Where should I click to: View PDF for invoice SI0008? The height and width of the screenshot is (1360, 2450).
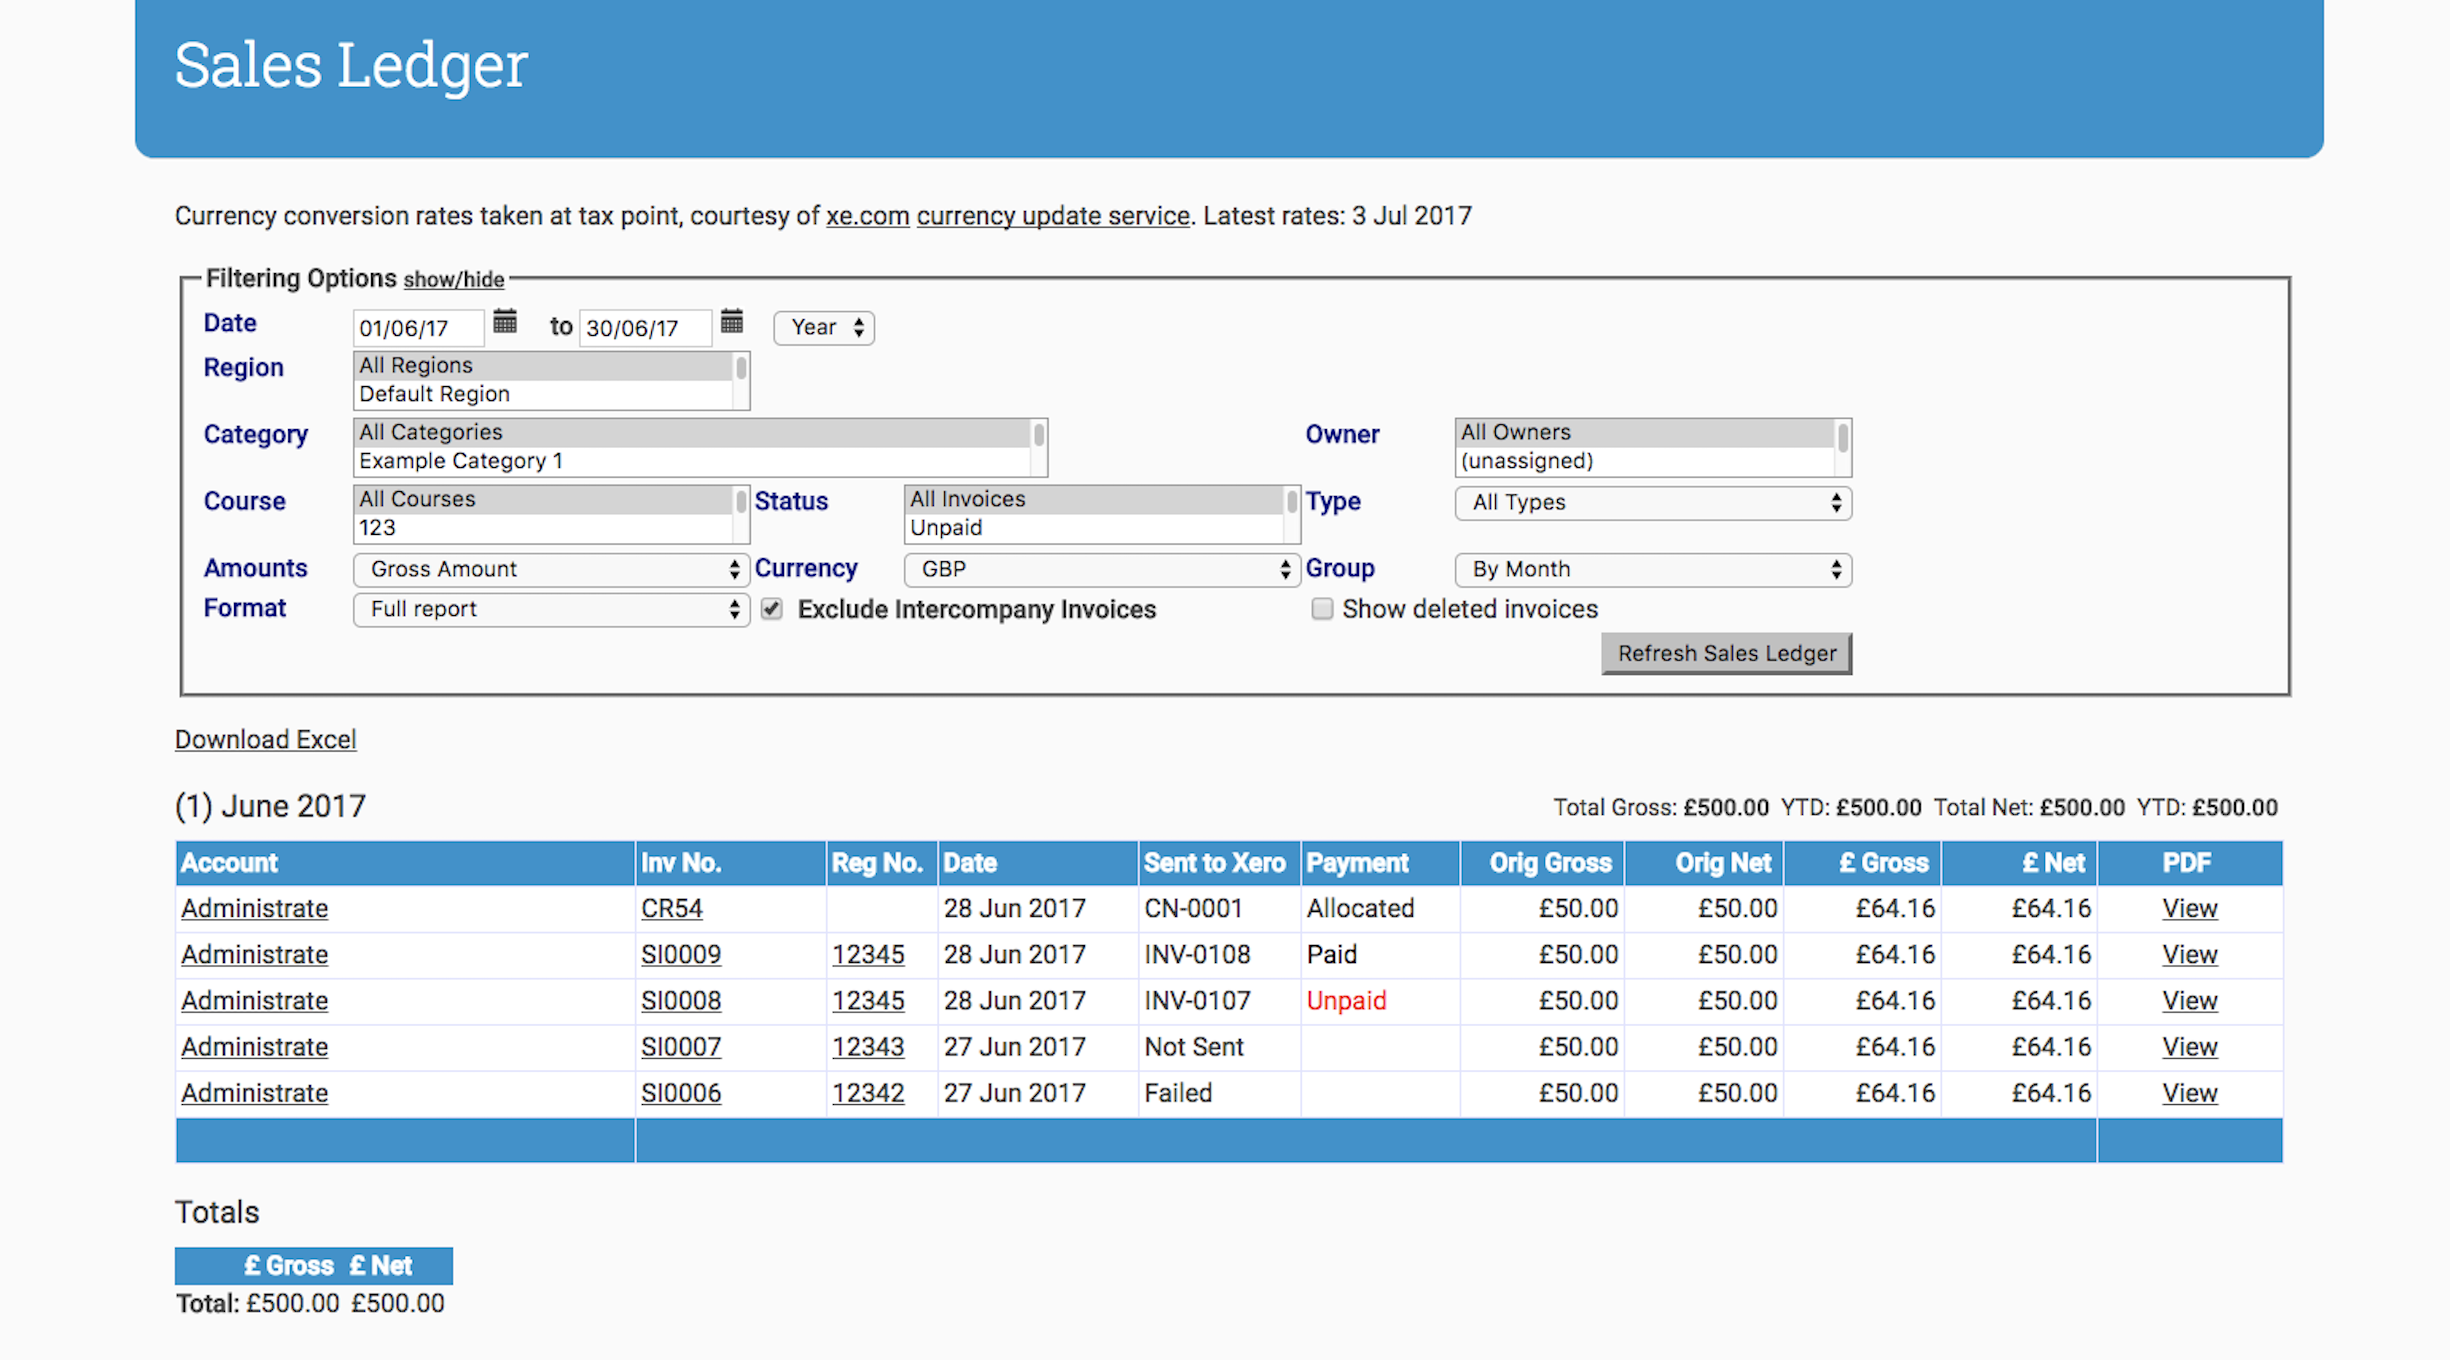2189,1001
